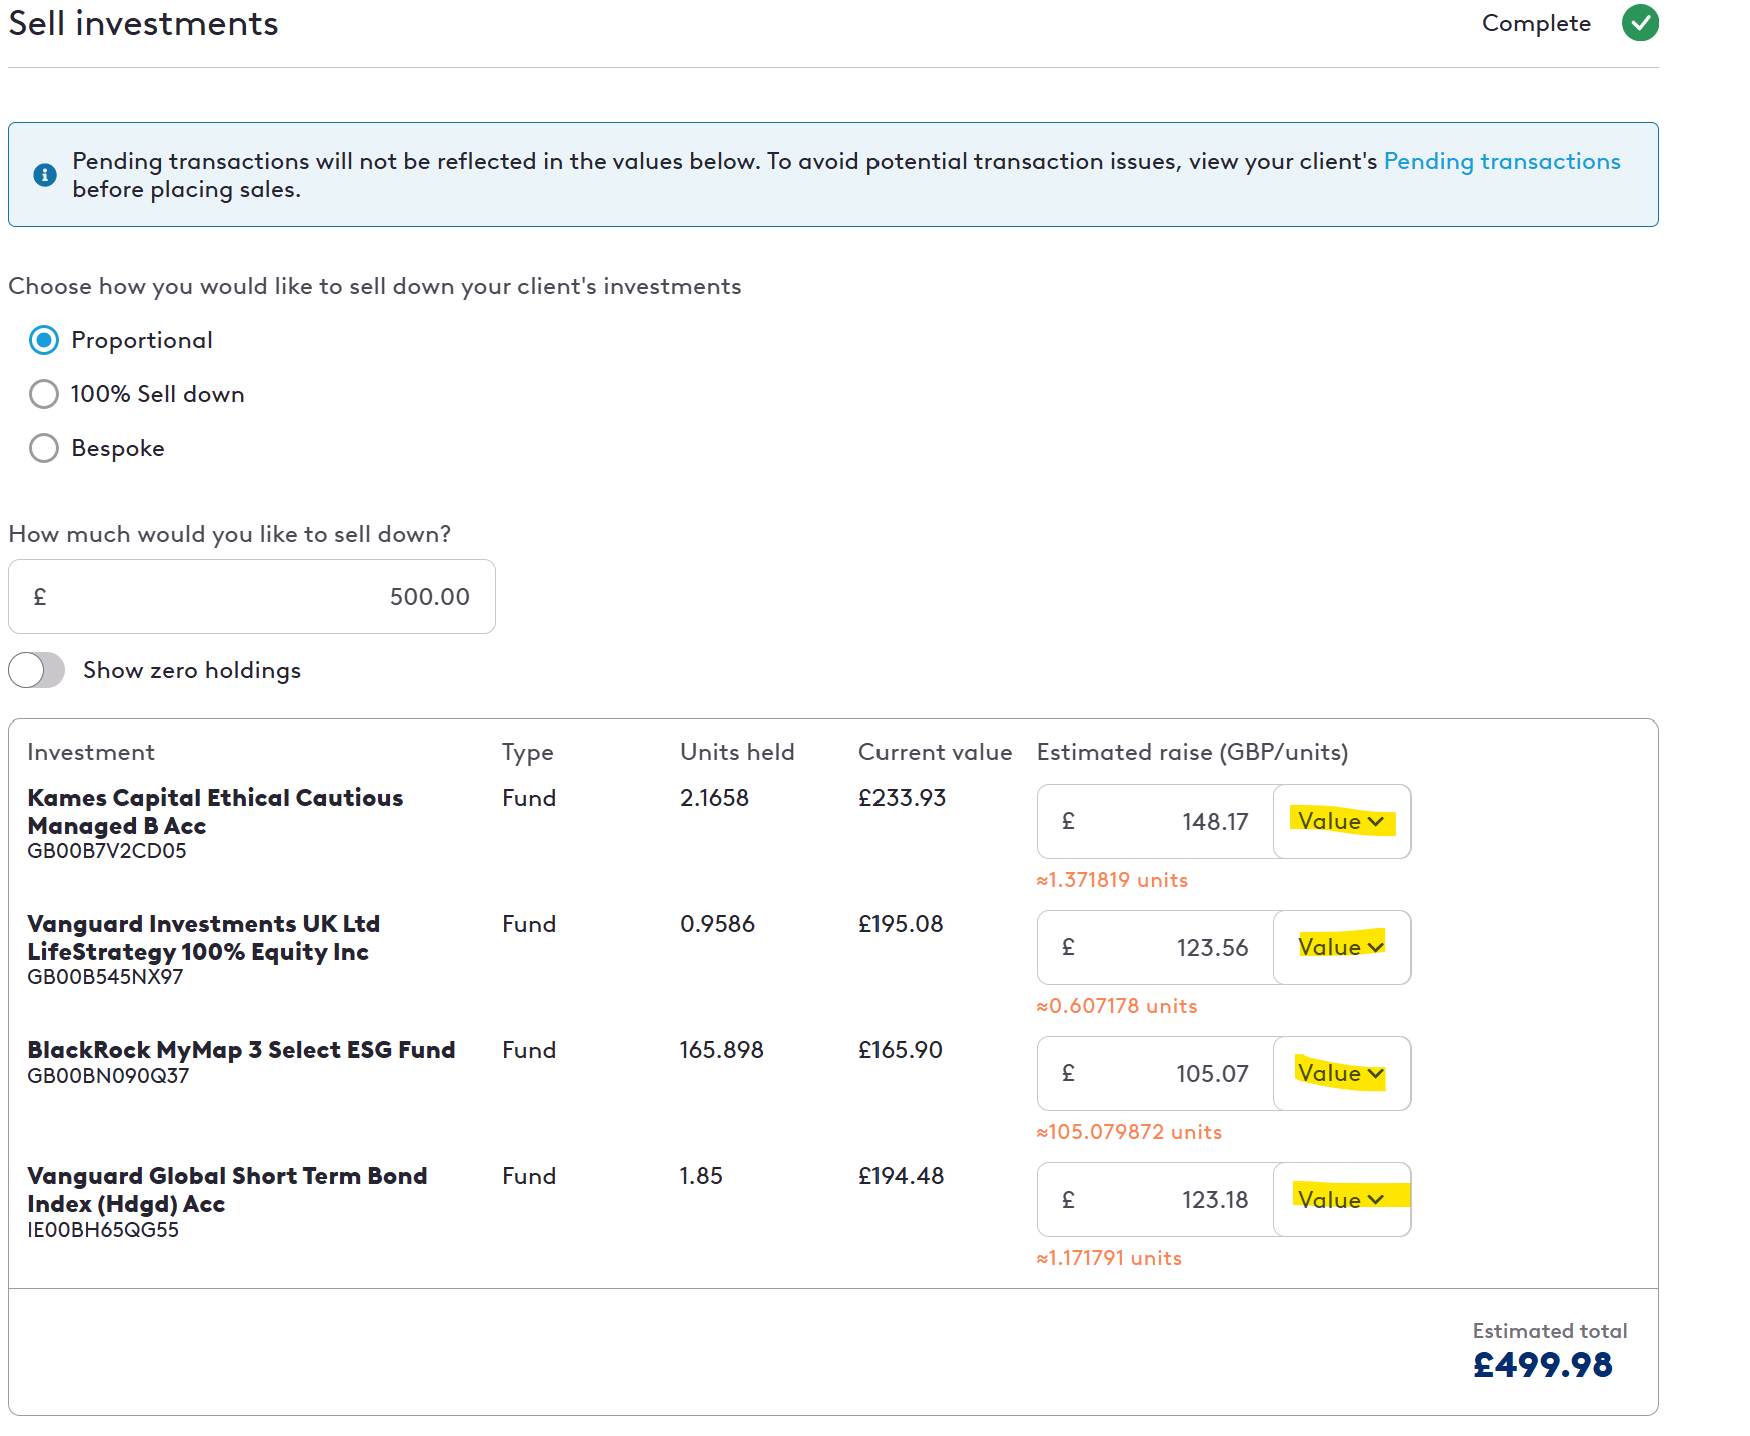Viewport: 1750px width, 1436px height.
Task: Click BlackRock MyMap 3 Select ESG Fund
Action: pos(241,1050)
